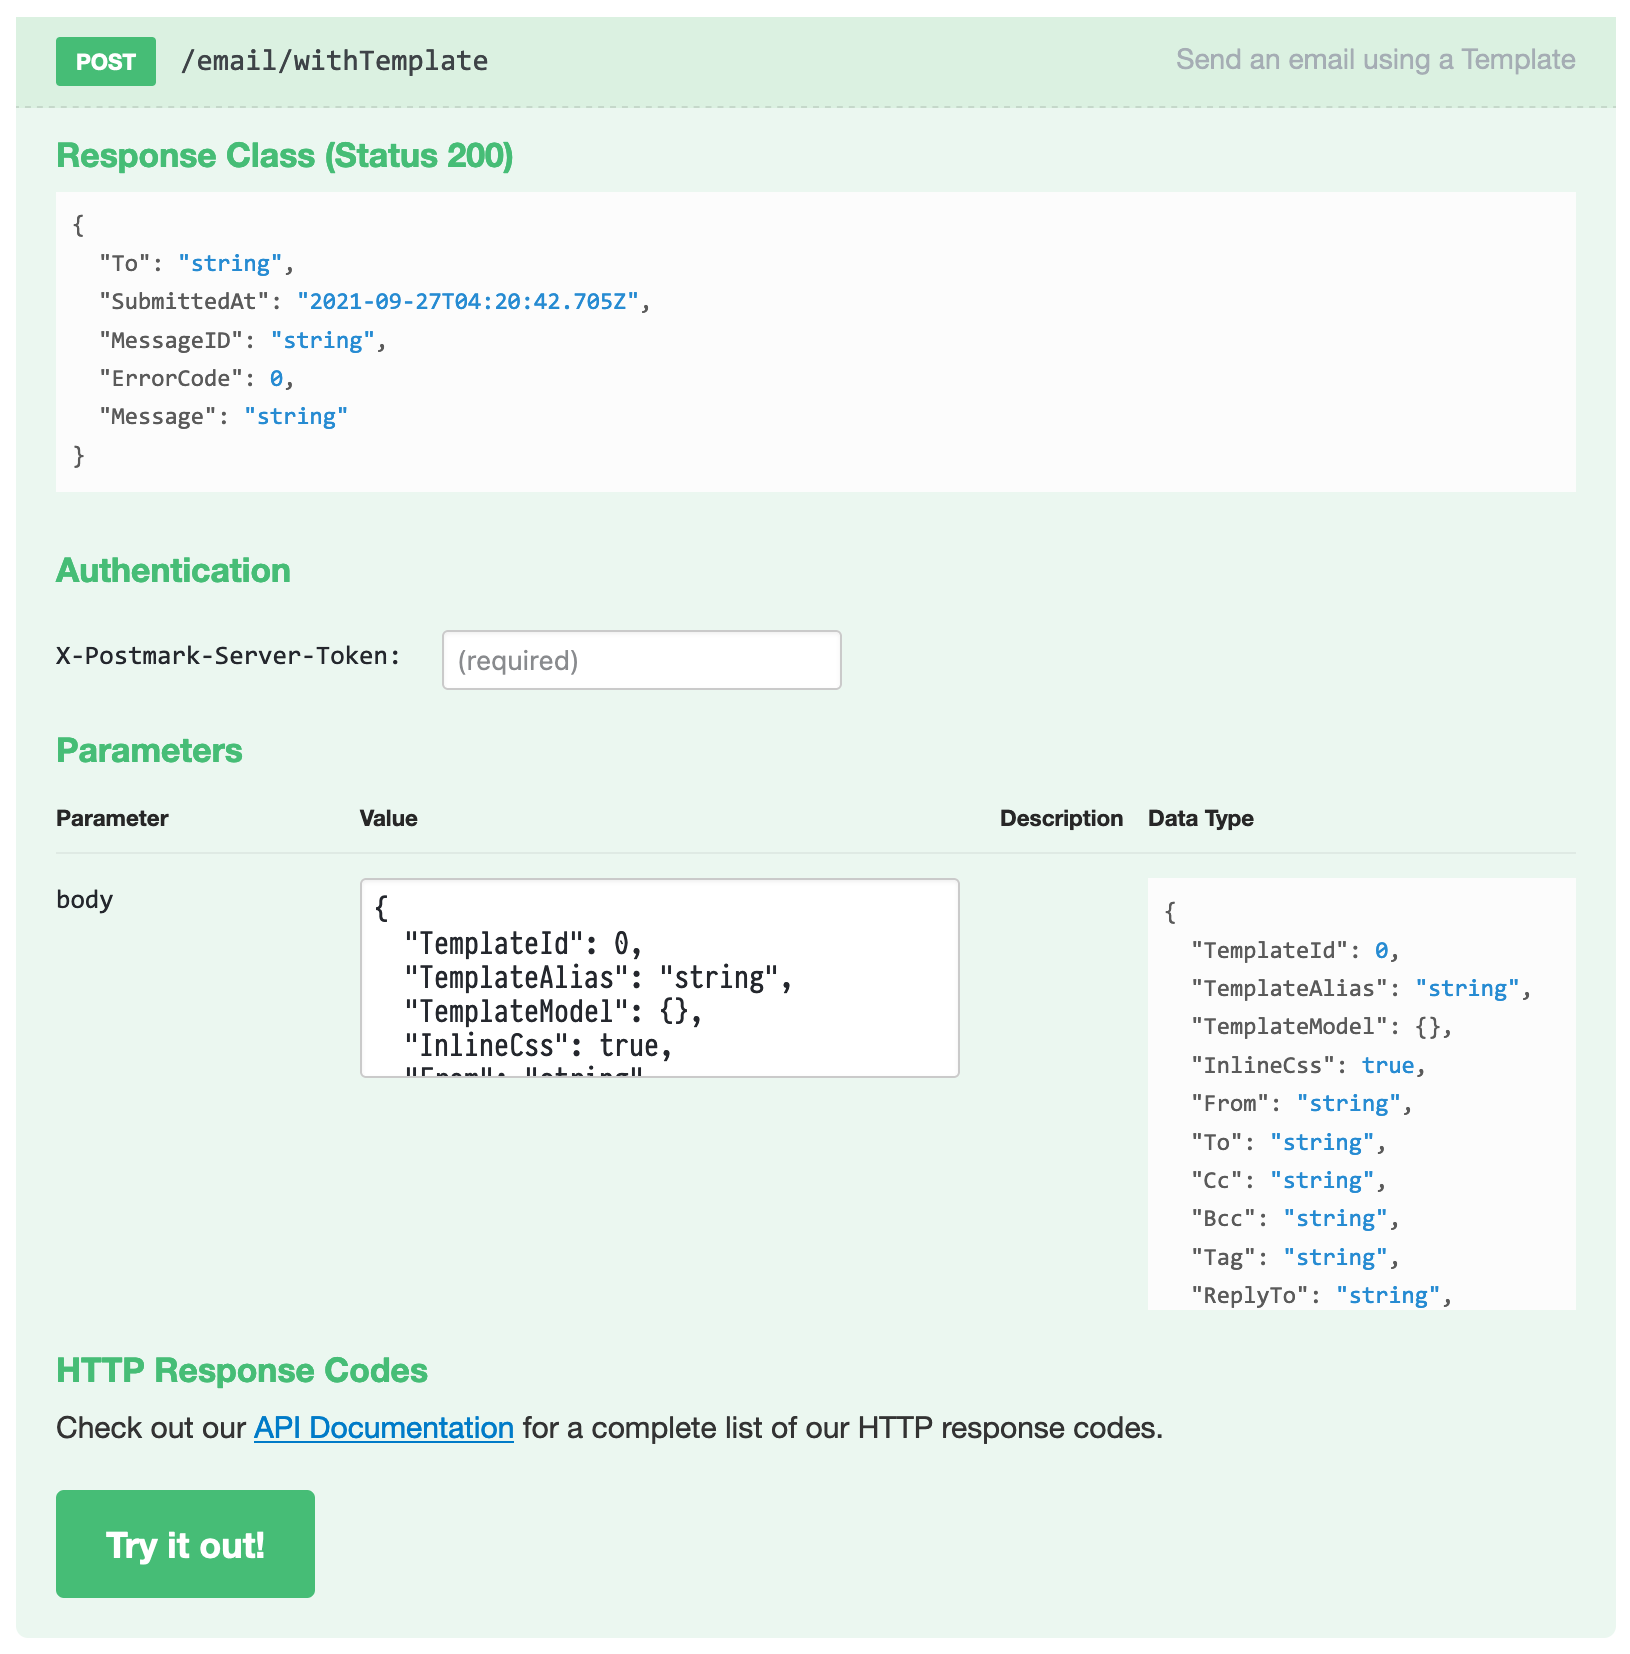Click 'Send an email using a Template' summary
The width and height of the screenshot is (1630, 1654).
point(1375,60)
